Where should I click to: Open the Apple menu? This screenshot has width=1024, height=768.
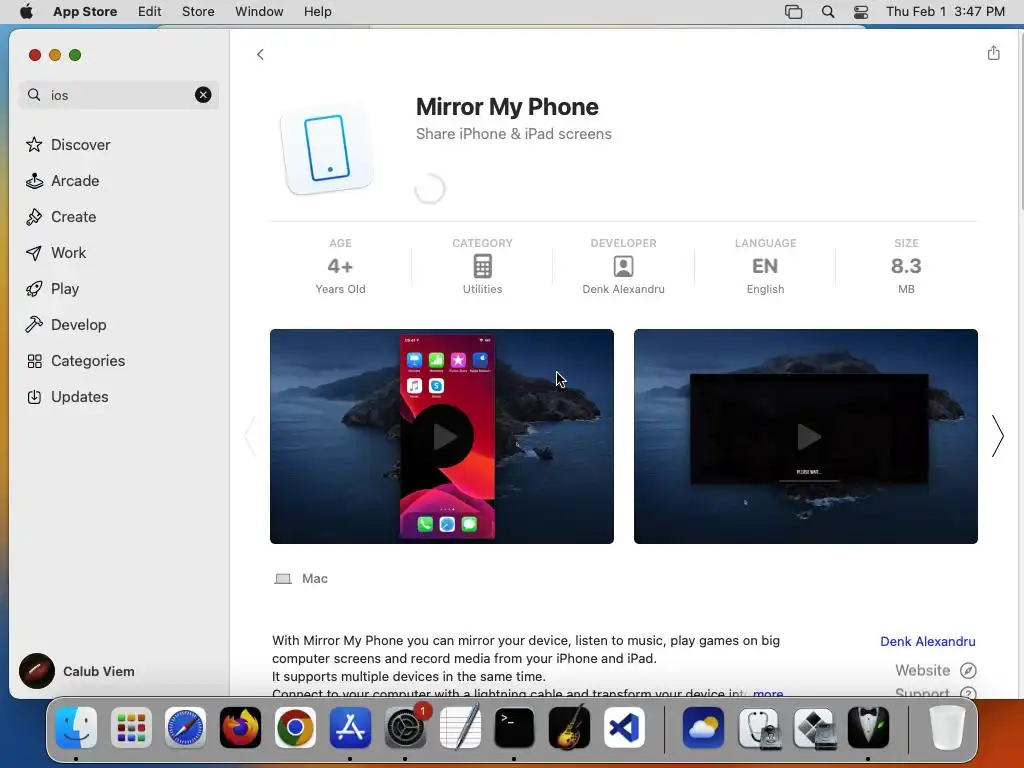click(x=26, y=11)
